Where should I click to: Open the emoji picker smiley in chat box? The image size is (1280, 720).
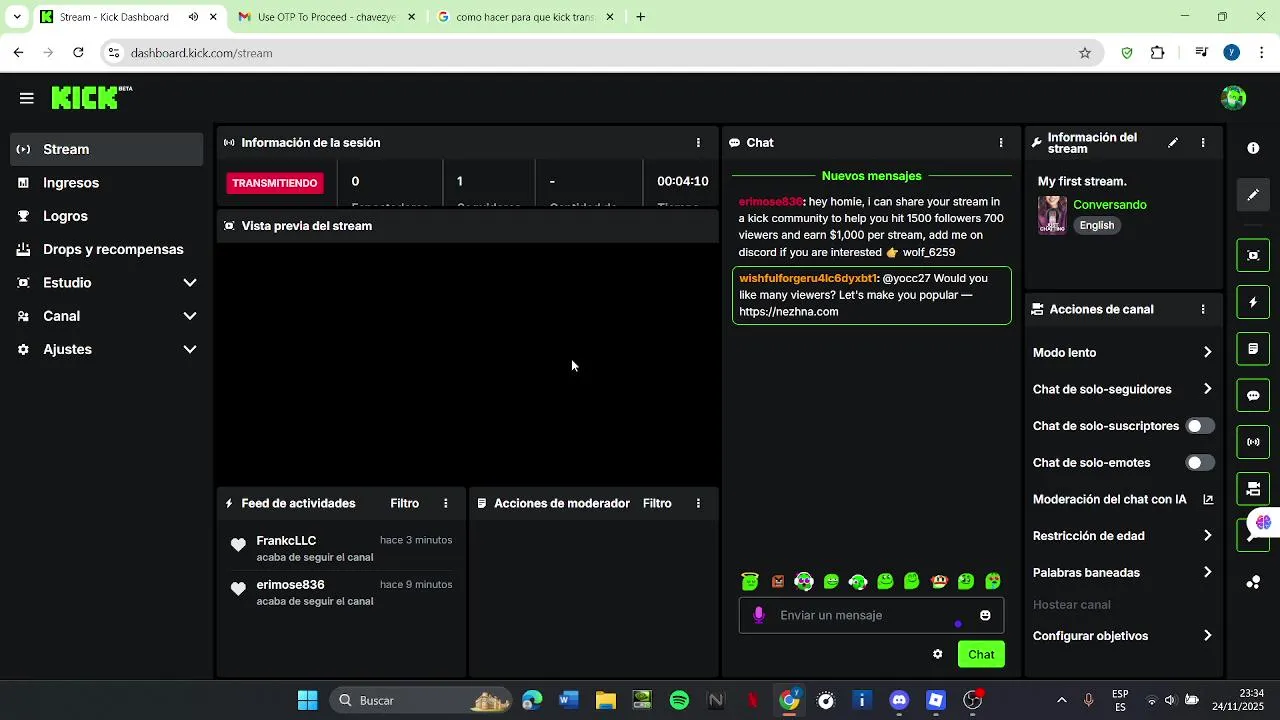[x=985, y=616]
